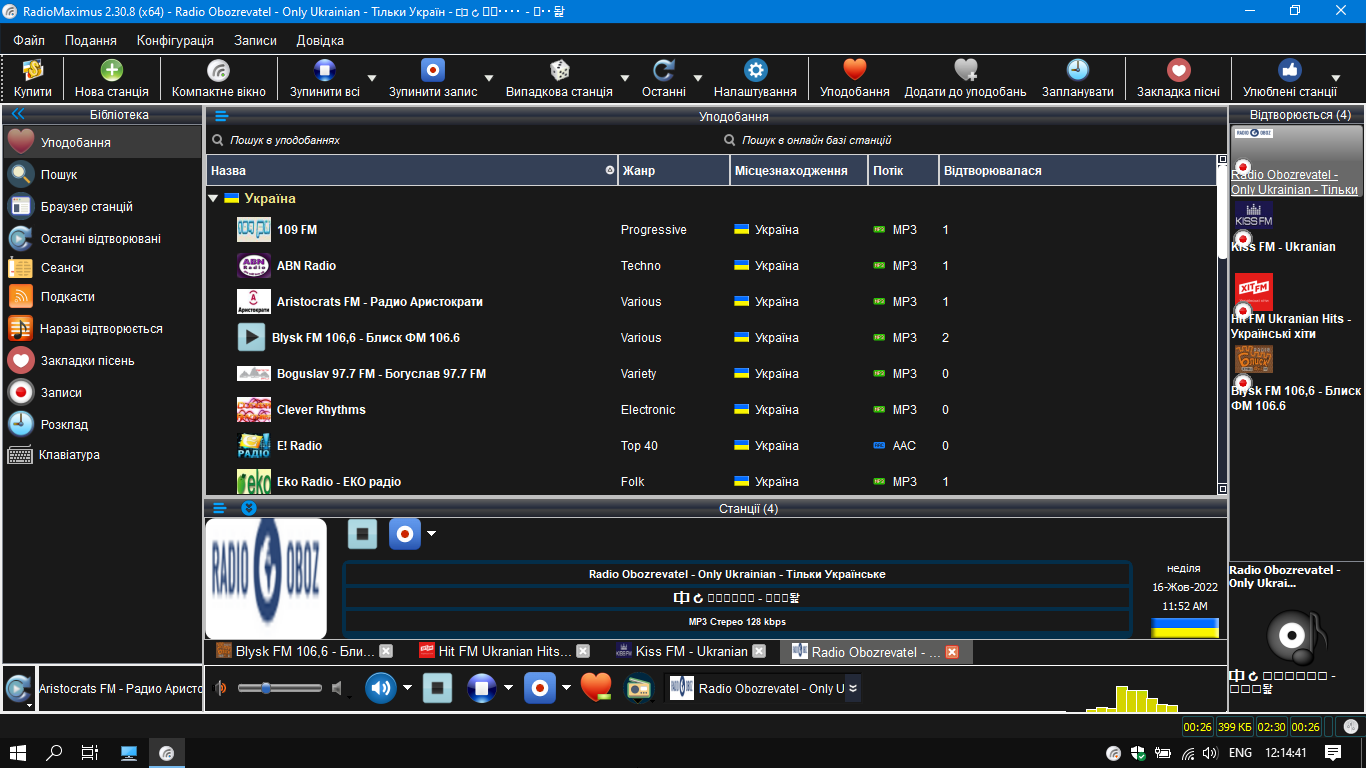Open the Зупинити запис dropdown arrow
Screen dimensions: 1366x768
[489, 78]
